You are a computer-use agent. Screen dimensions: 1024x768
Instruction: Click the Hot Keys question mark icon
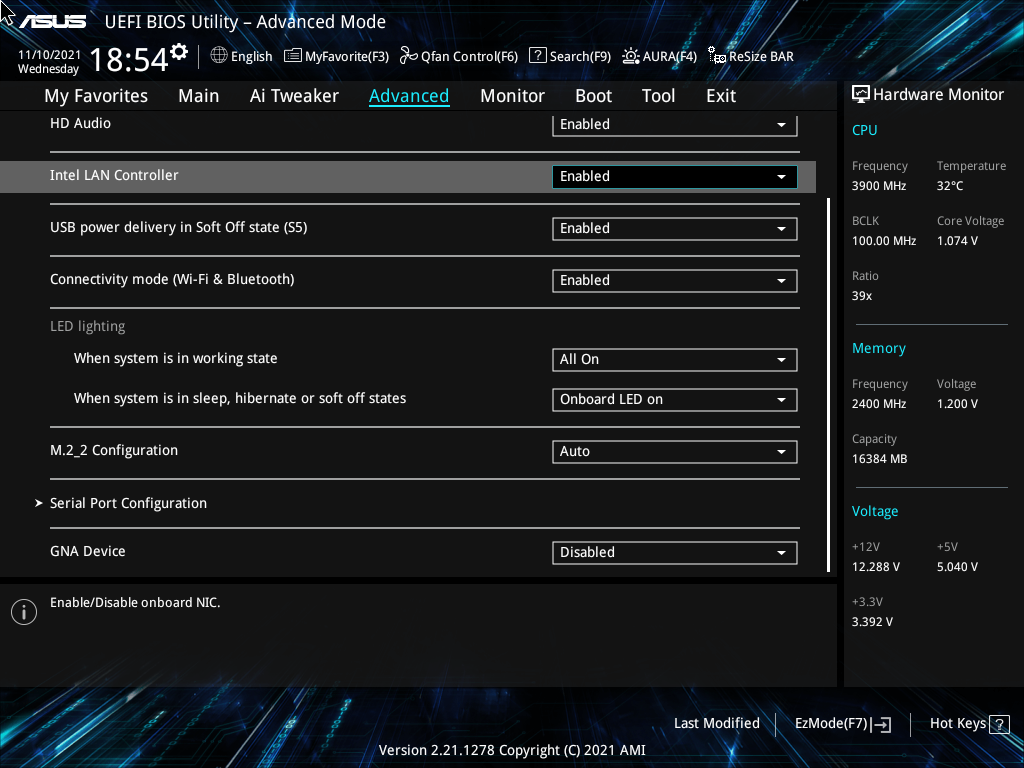tap(999, 724)
